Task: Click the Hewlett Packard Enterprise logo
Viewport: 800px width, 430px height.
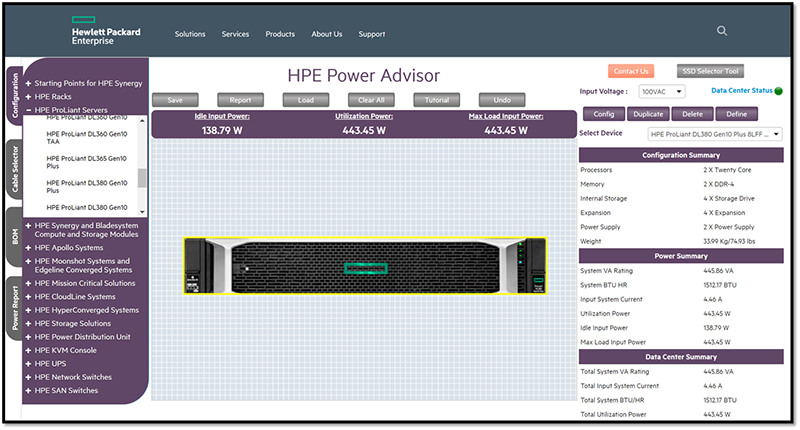Action: [x=106, y=31]
